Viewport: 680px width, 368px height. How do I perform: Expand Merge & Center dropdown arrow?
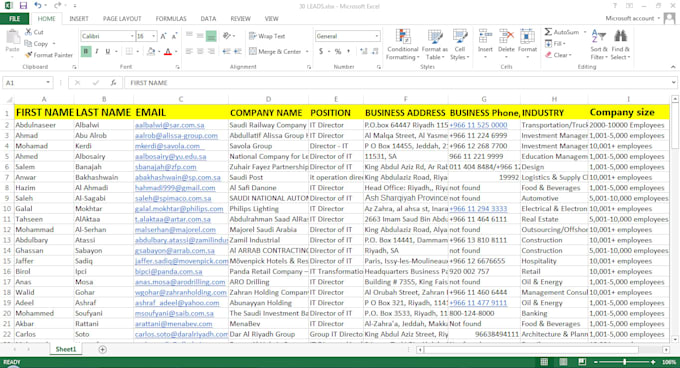pos(307,52)
